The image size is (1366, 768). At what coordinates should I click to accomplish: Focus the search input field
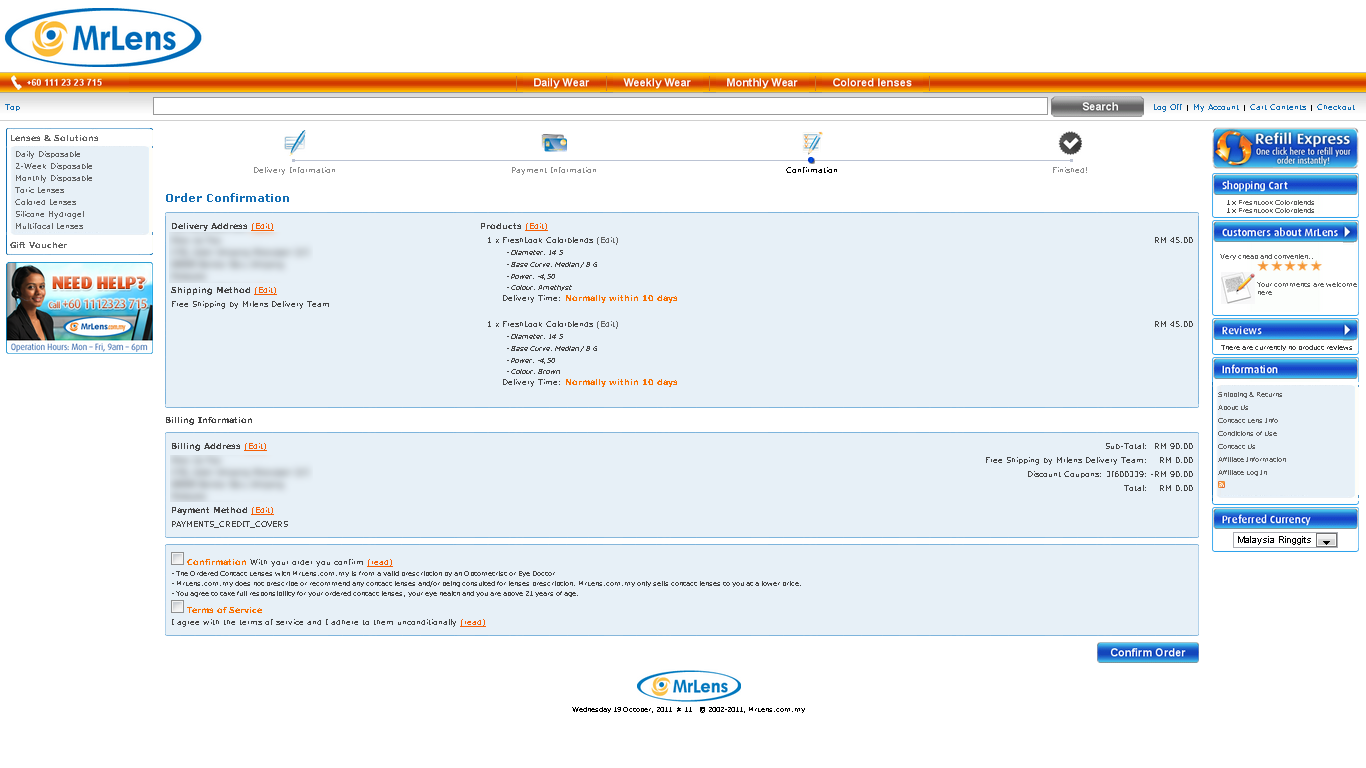[x=600, y=106]
